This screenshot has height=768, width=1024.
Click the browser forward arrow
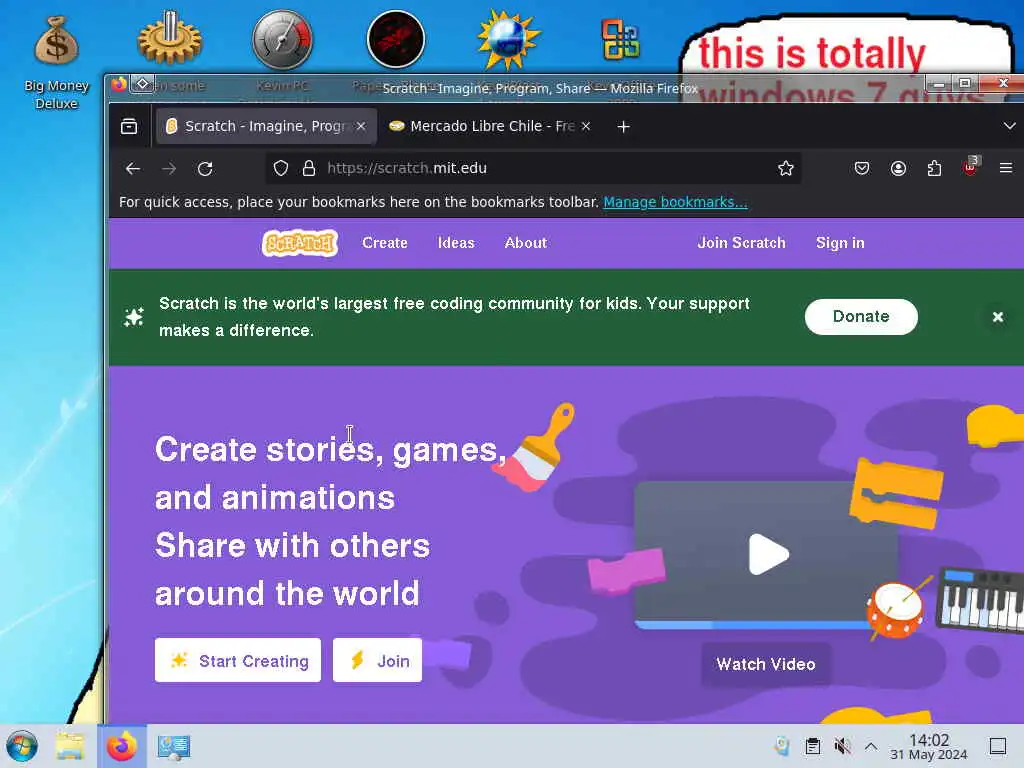click(x=169, y=168)
